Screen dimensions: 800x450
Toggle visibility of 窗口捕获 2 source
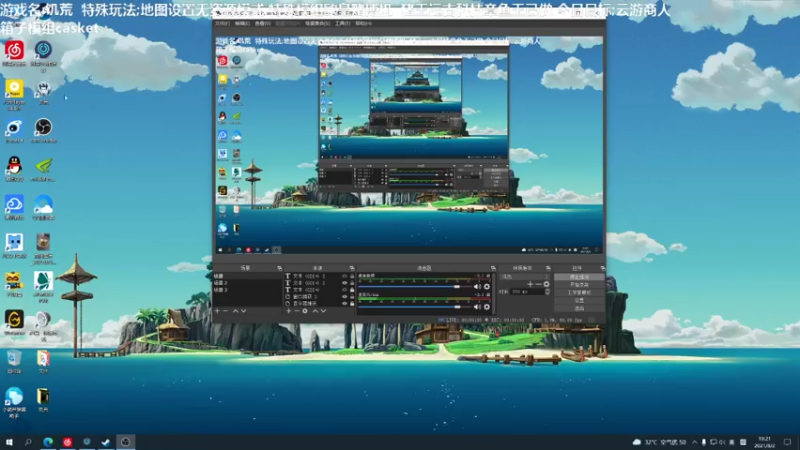pyautogui.click(x=344, y=296)
